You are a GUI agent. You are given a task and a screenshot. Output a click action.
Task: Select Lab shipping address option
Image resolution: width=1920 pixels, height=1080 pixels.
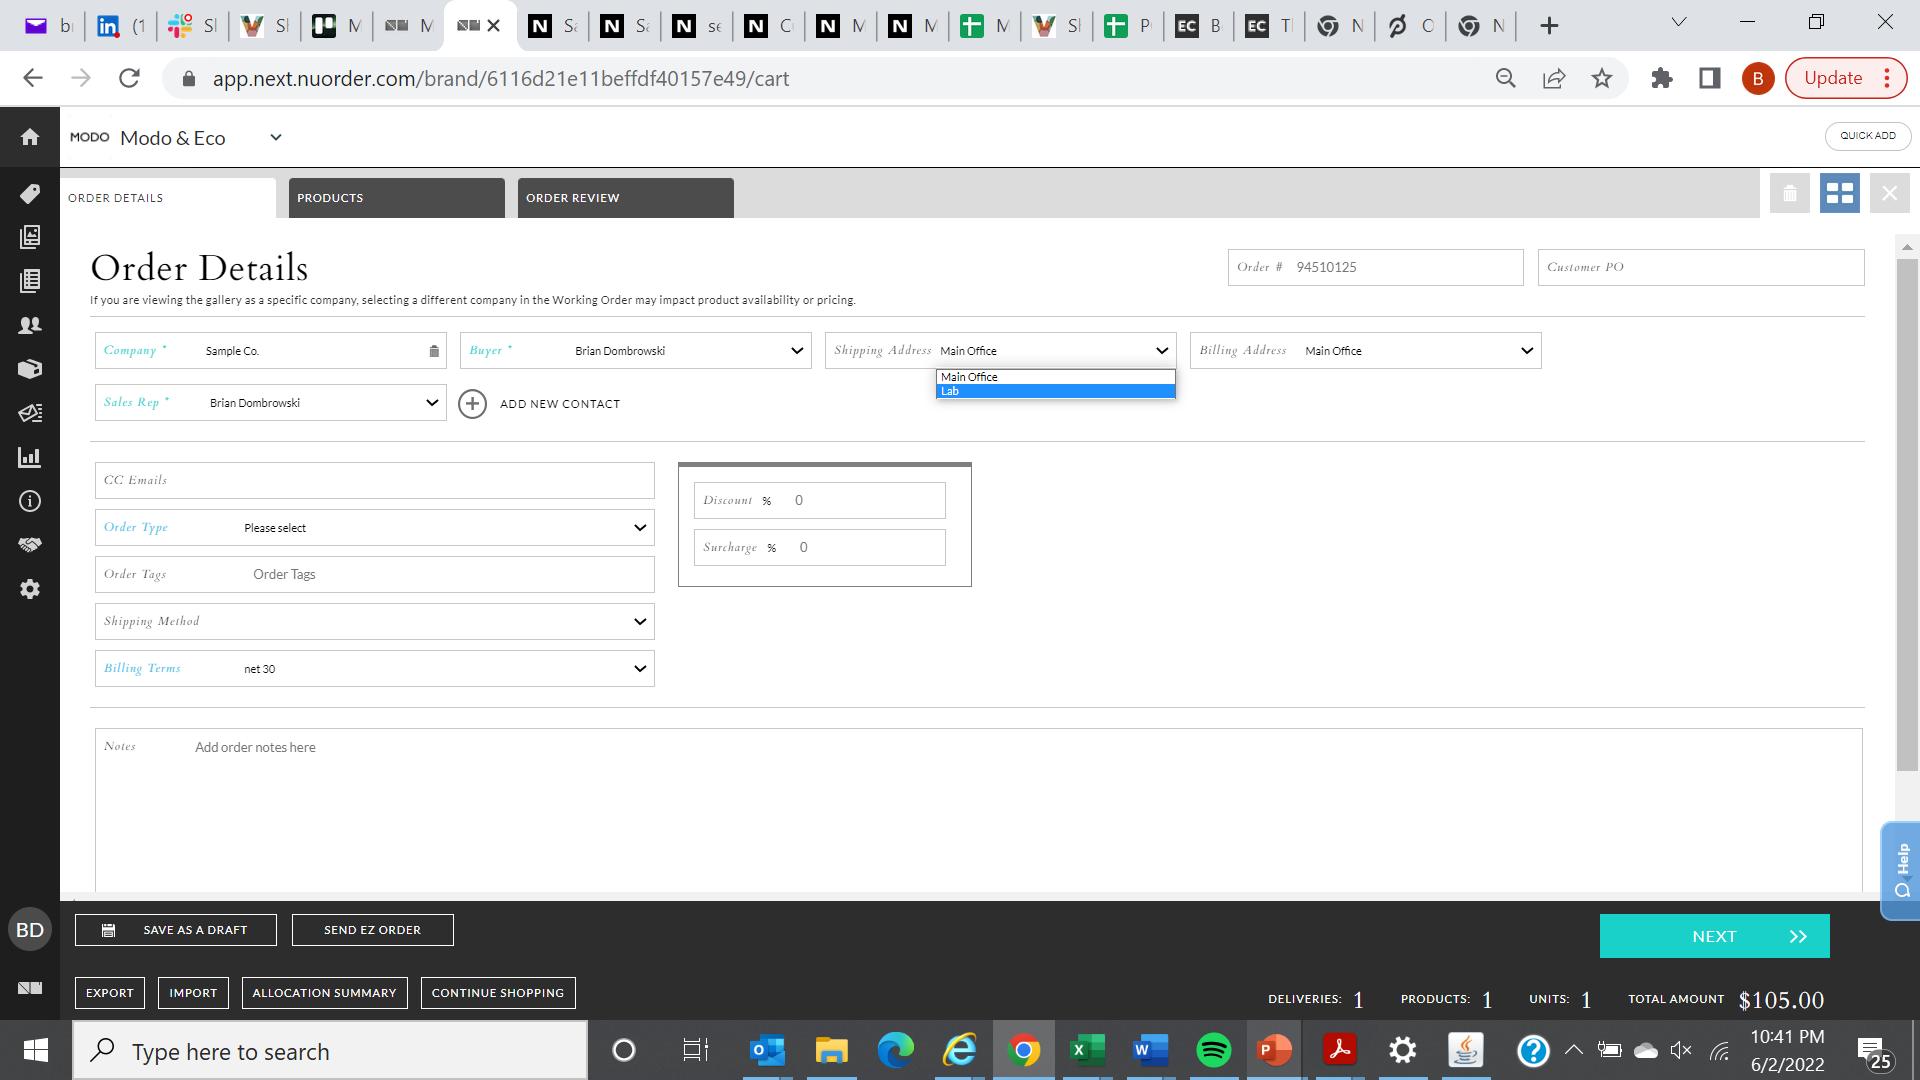(x=1054, y=392)
